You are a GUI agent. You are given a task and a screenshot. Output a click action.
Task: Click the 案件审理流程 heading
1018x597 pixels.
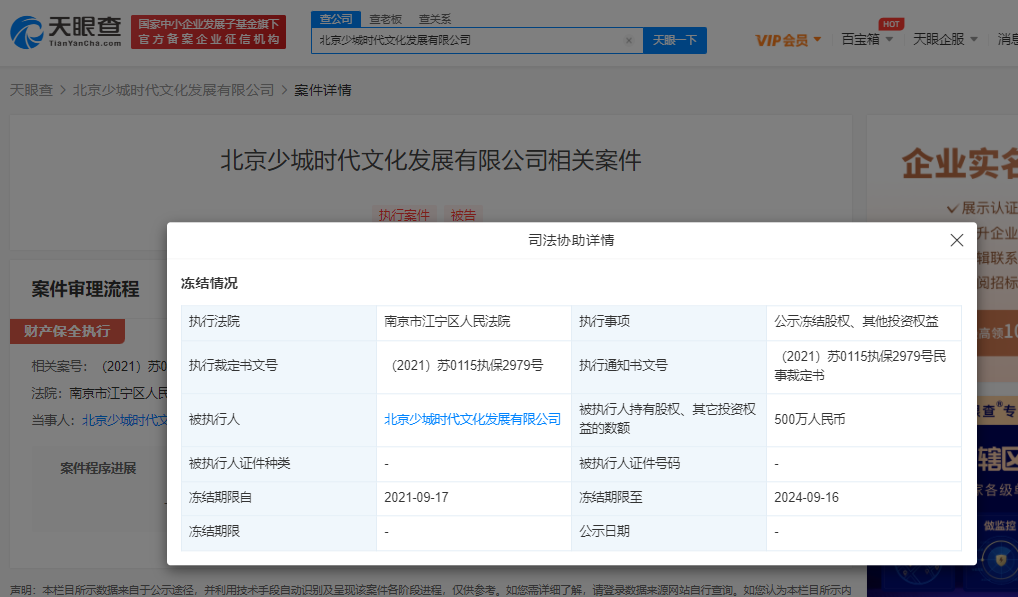[x=85, y=289]
